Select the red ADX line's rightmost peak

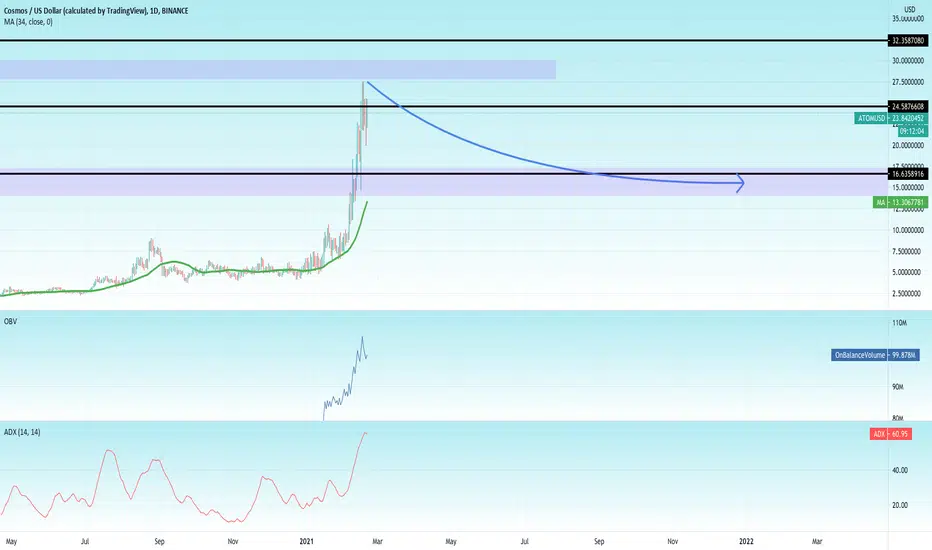(x=366, y=433)
